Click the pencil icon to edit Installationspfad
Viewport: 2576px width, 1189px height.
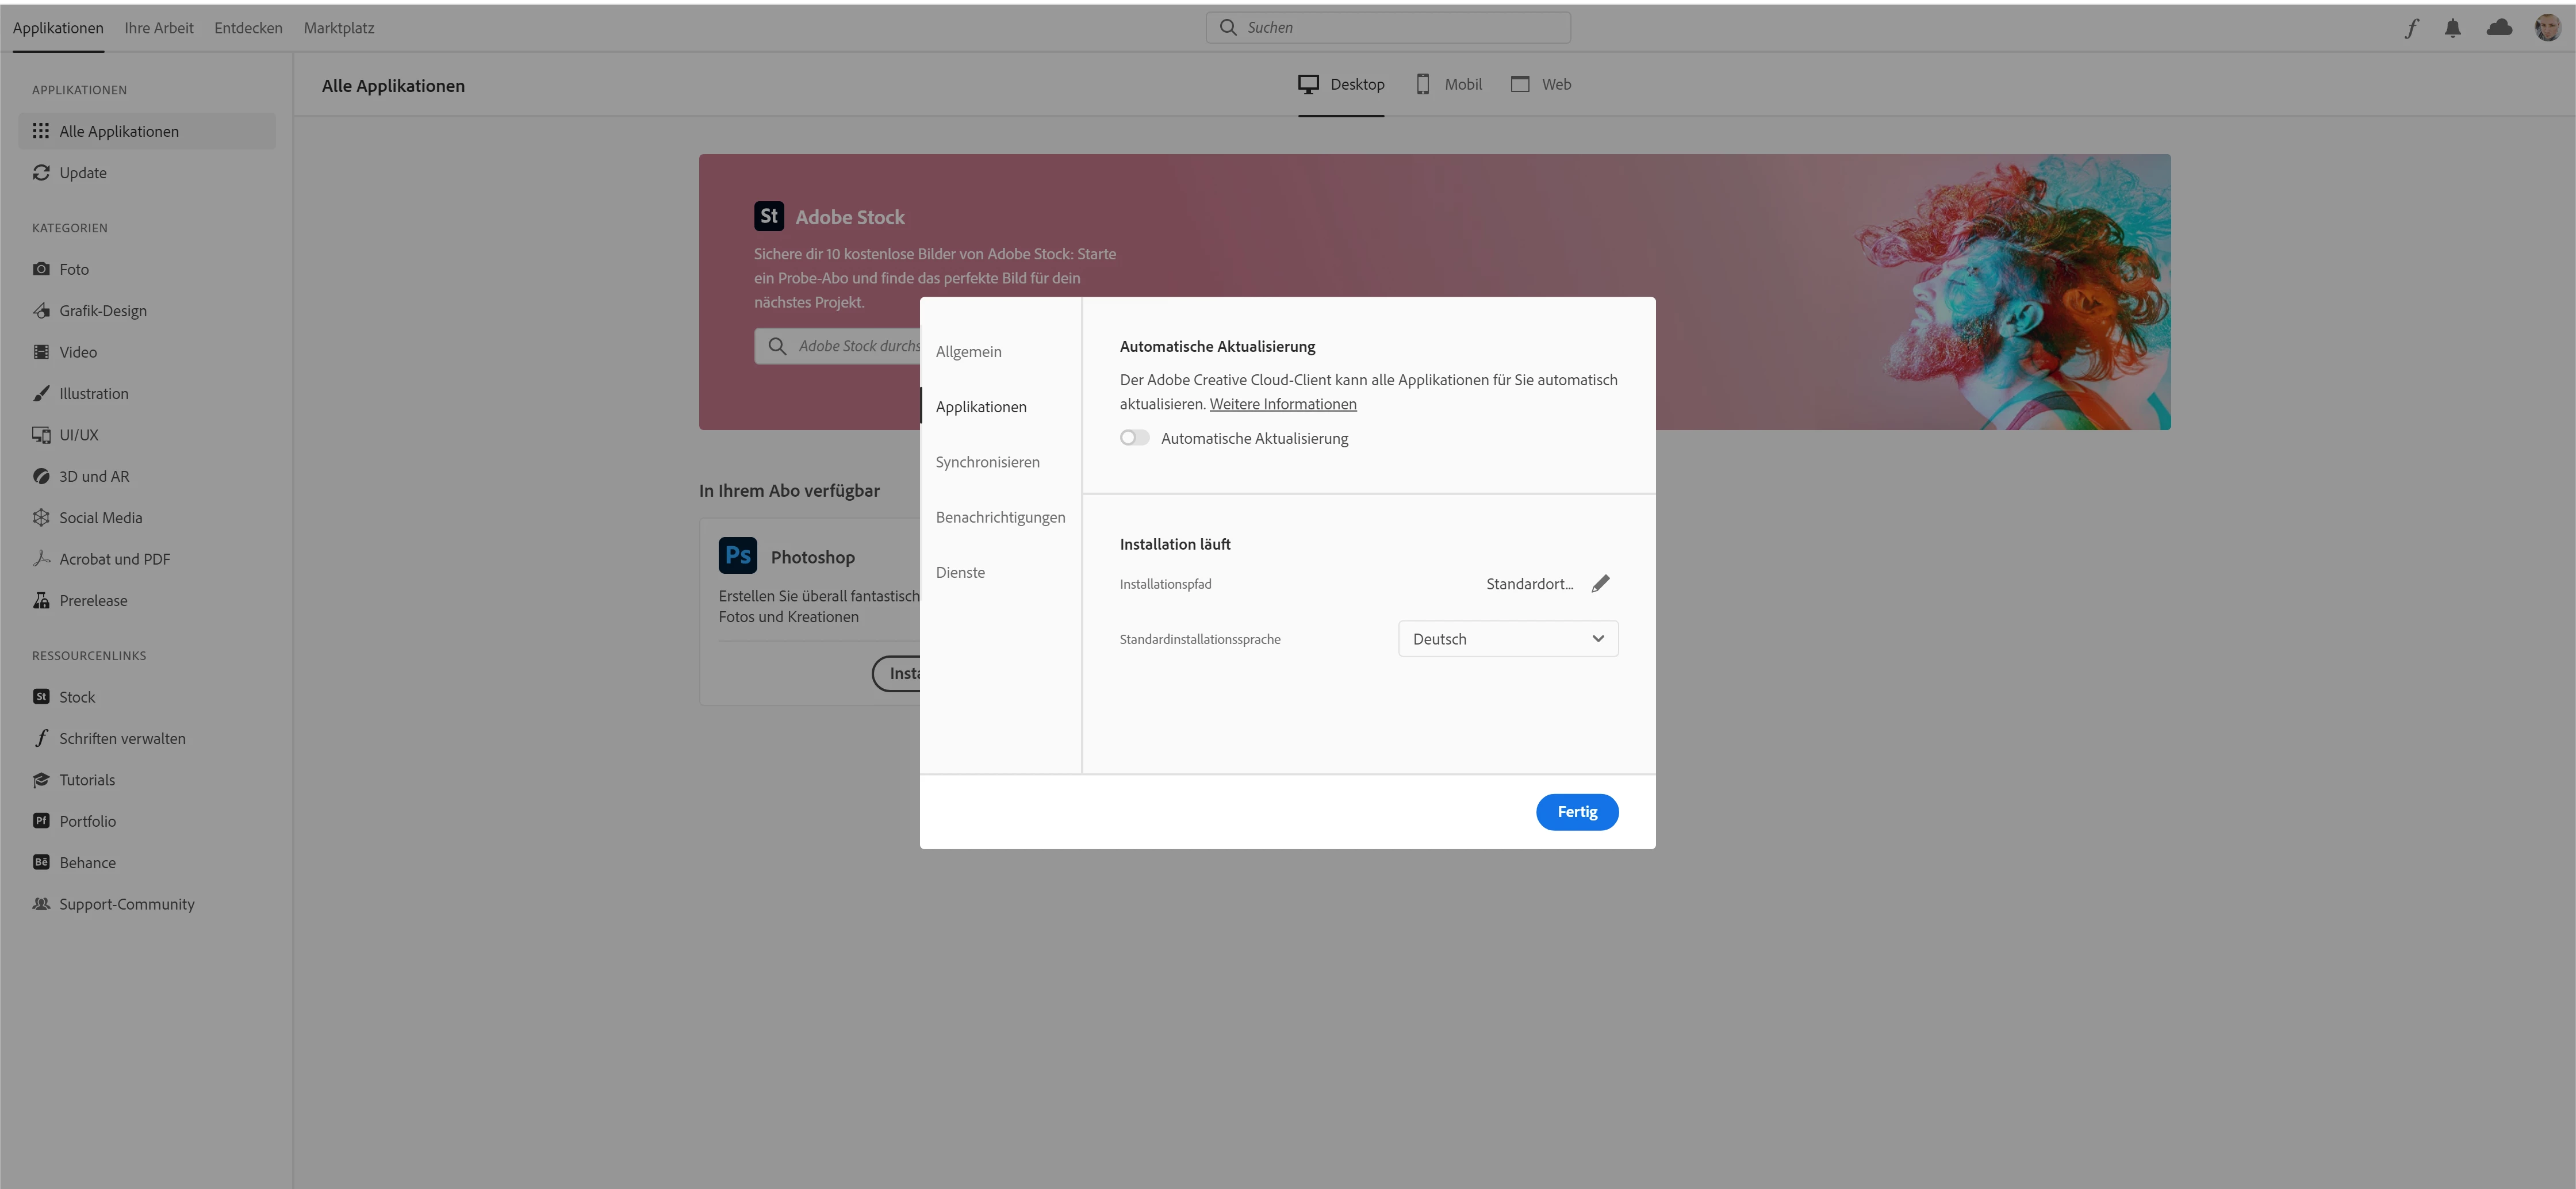pyautogui.click(x=1600, y=583)
